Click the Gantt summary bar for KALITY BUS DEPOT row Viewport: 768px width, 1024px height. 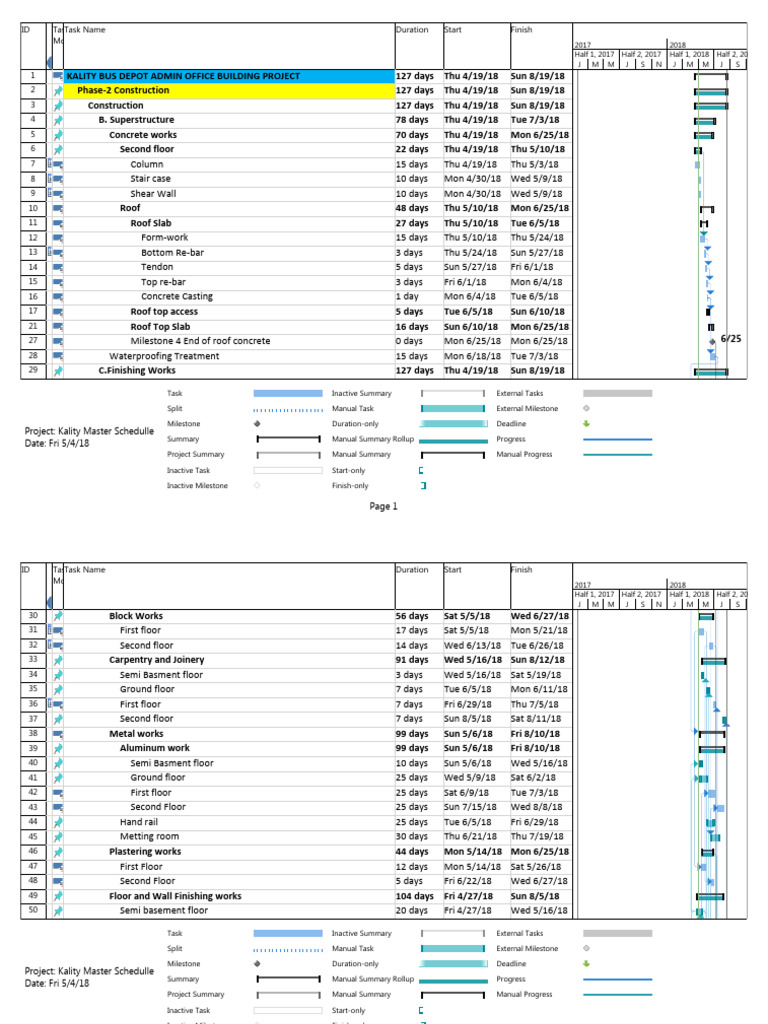coord(711,76)
